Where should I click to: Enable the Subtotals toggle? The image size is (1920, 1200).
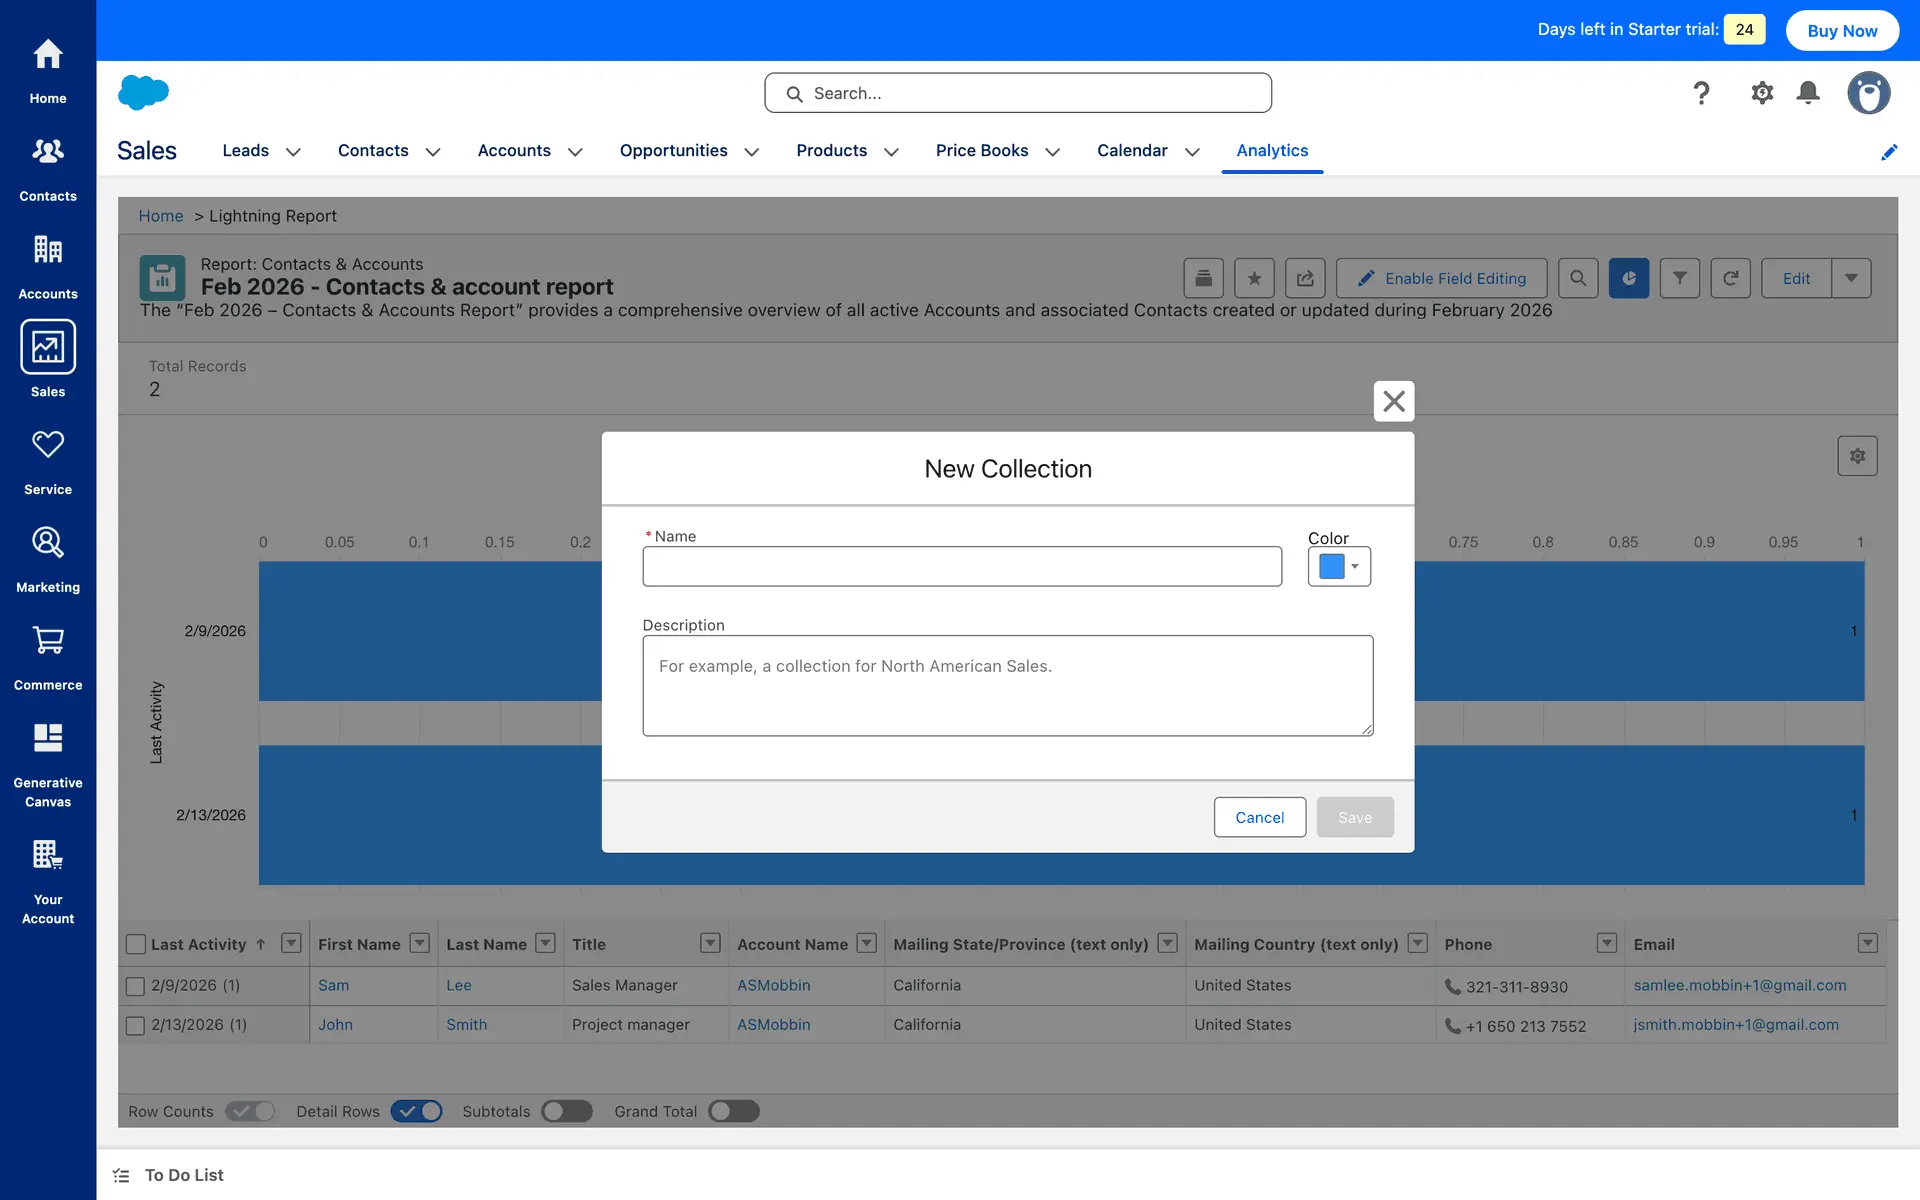[x=567, y=1111]
